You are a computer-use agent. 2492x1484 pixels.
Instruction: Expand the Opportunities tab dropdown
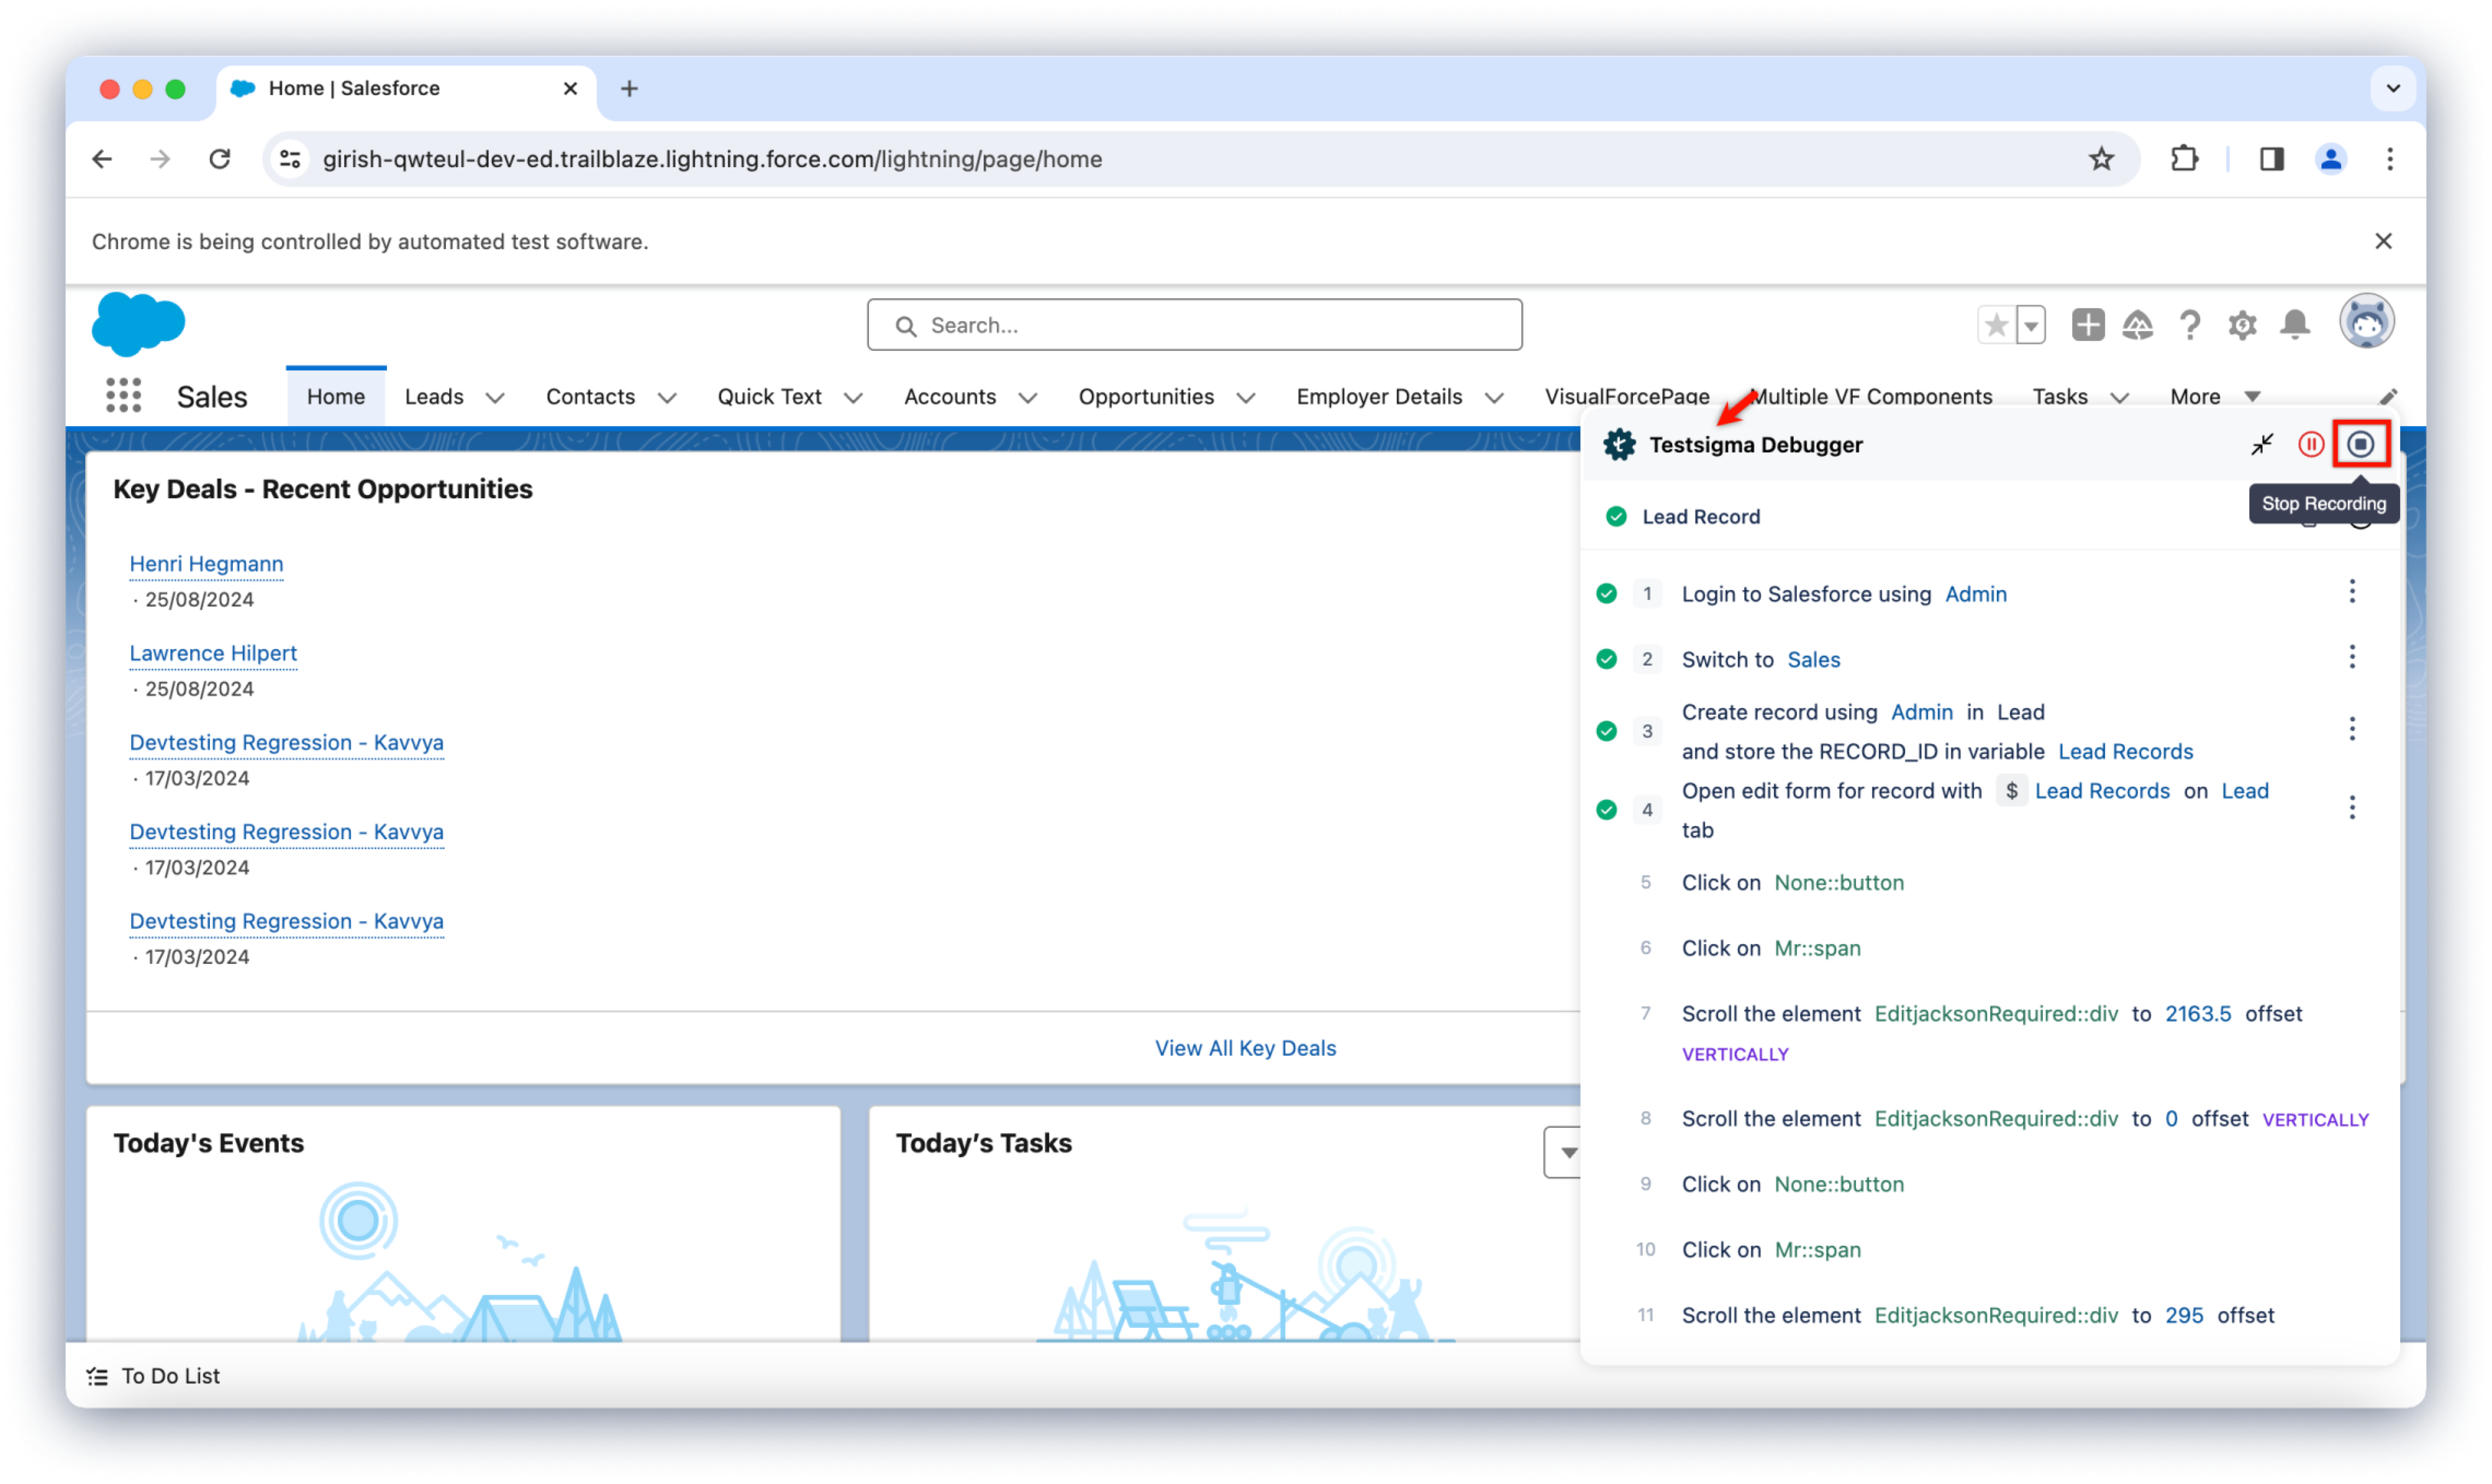tap(1245, 398)
